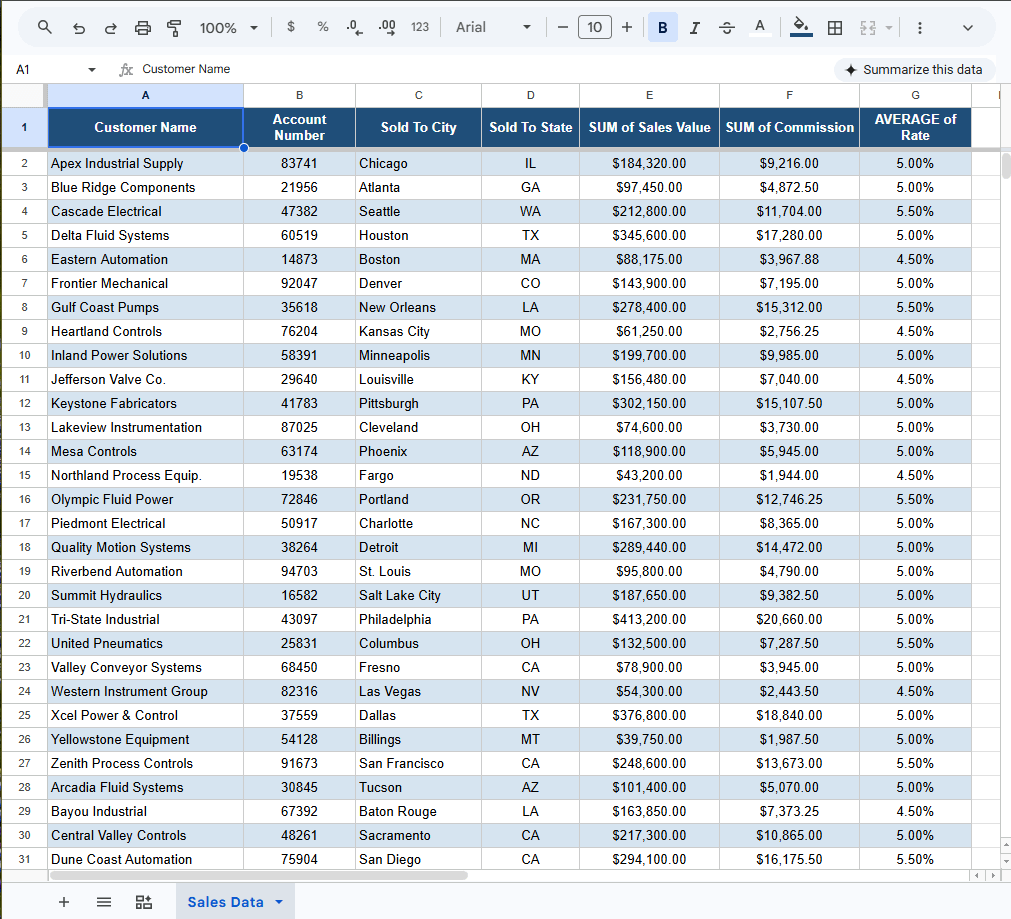The height and width of the screenshot is (919, 1011).
Task: Open the all sheets list menu
Action: 104,902
